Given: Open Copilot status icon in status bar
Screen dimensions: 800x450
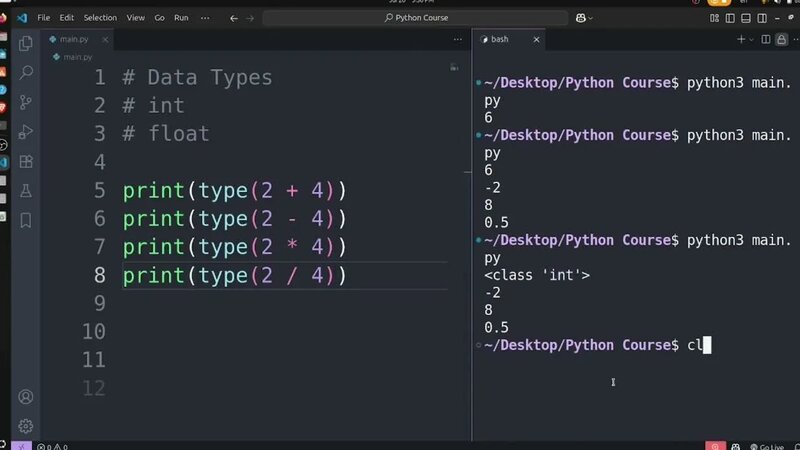Looking at the screenshot, I should (x=736, y=446).
